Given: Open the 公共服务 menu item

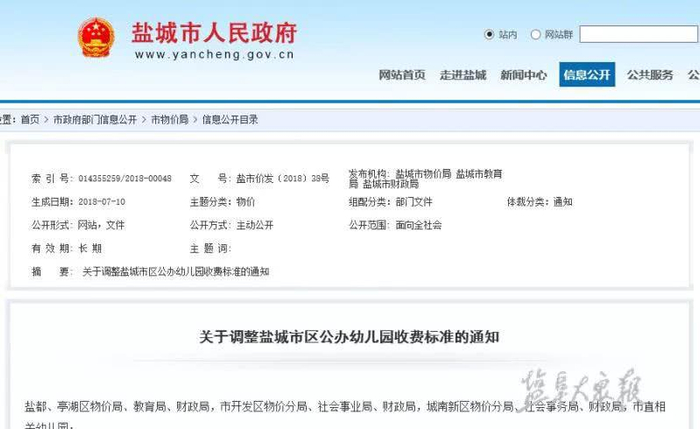Looking at the screenshot, I should (x=650, y=75).
